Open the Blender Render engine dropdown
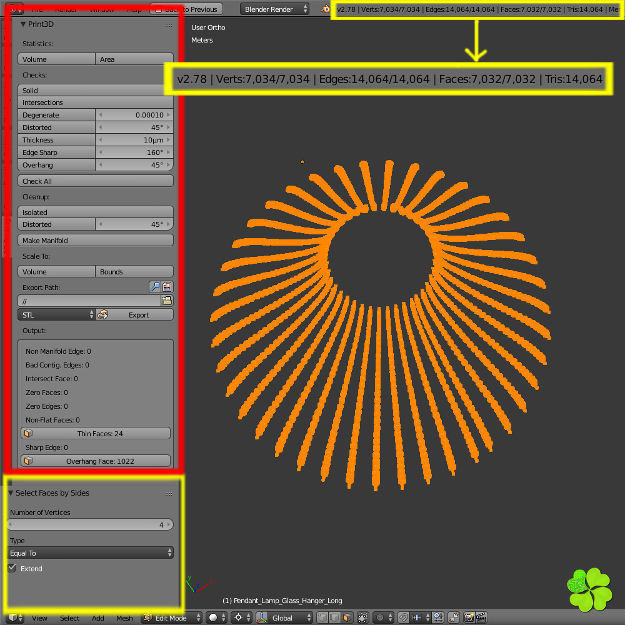 click(275, 9)
